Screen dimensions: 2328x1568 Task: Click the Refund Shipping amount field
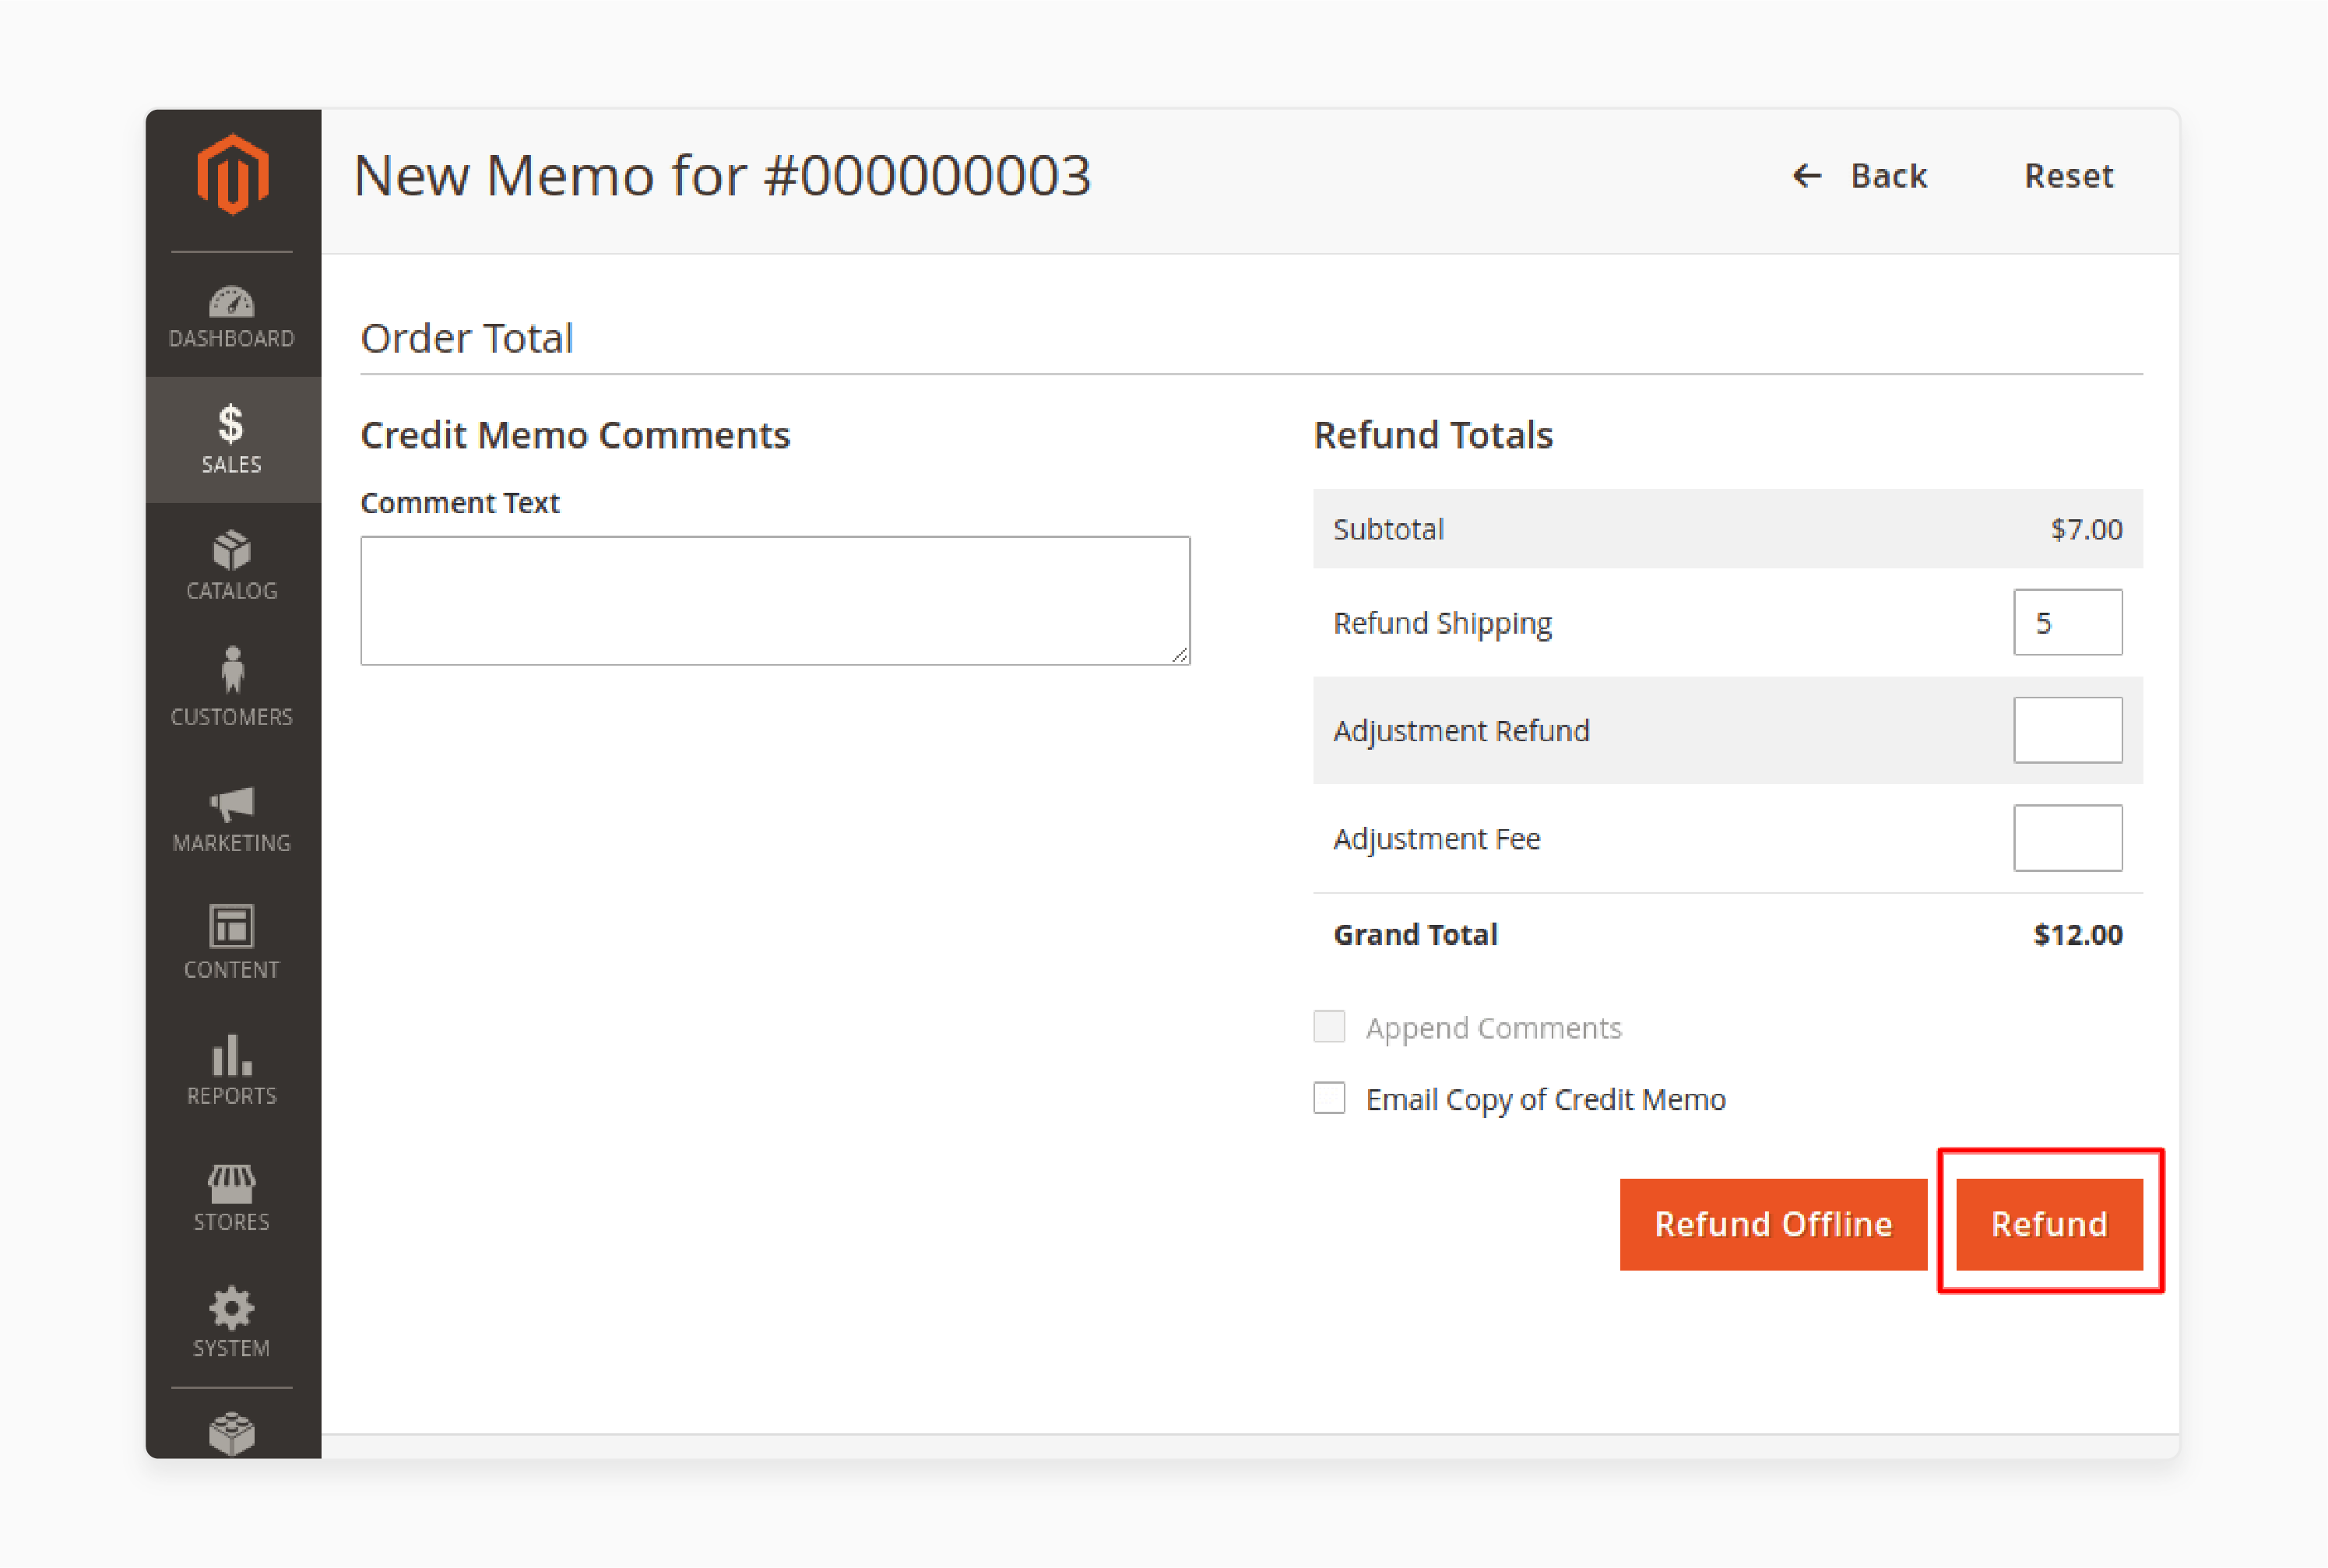click(x=2069, y=621)
